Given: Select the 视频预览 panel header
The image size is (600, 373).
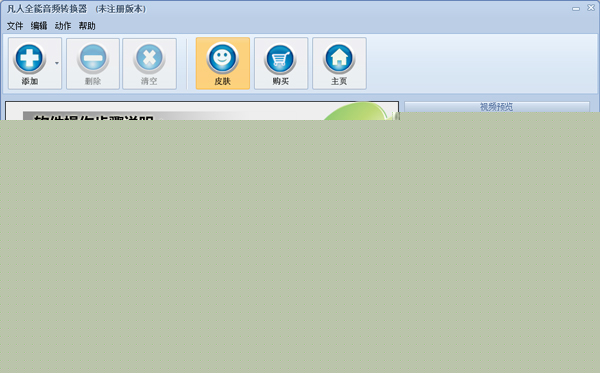Looking at the screenshot, I should coord(497,107).
